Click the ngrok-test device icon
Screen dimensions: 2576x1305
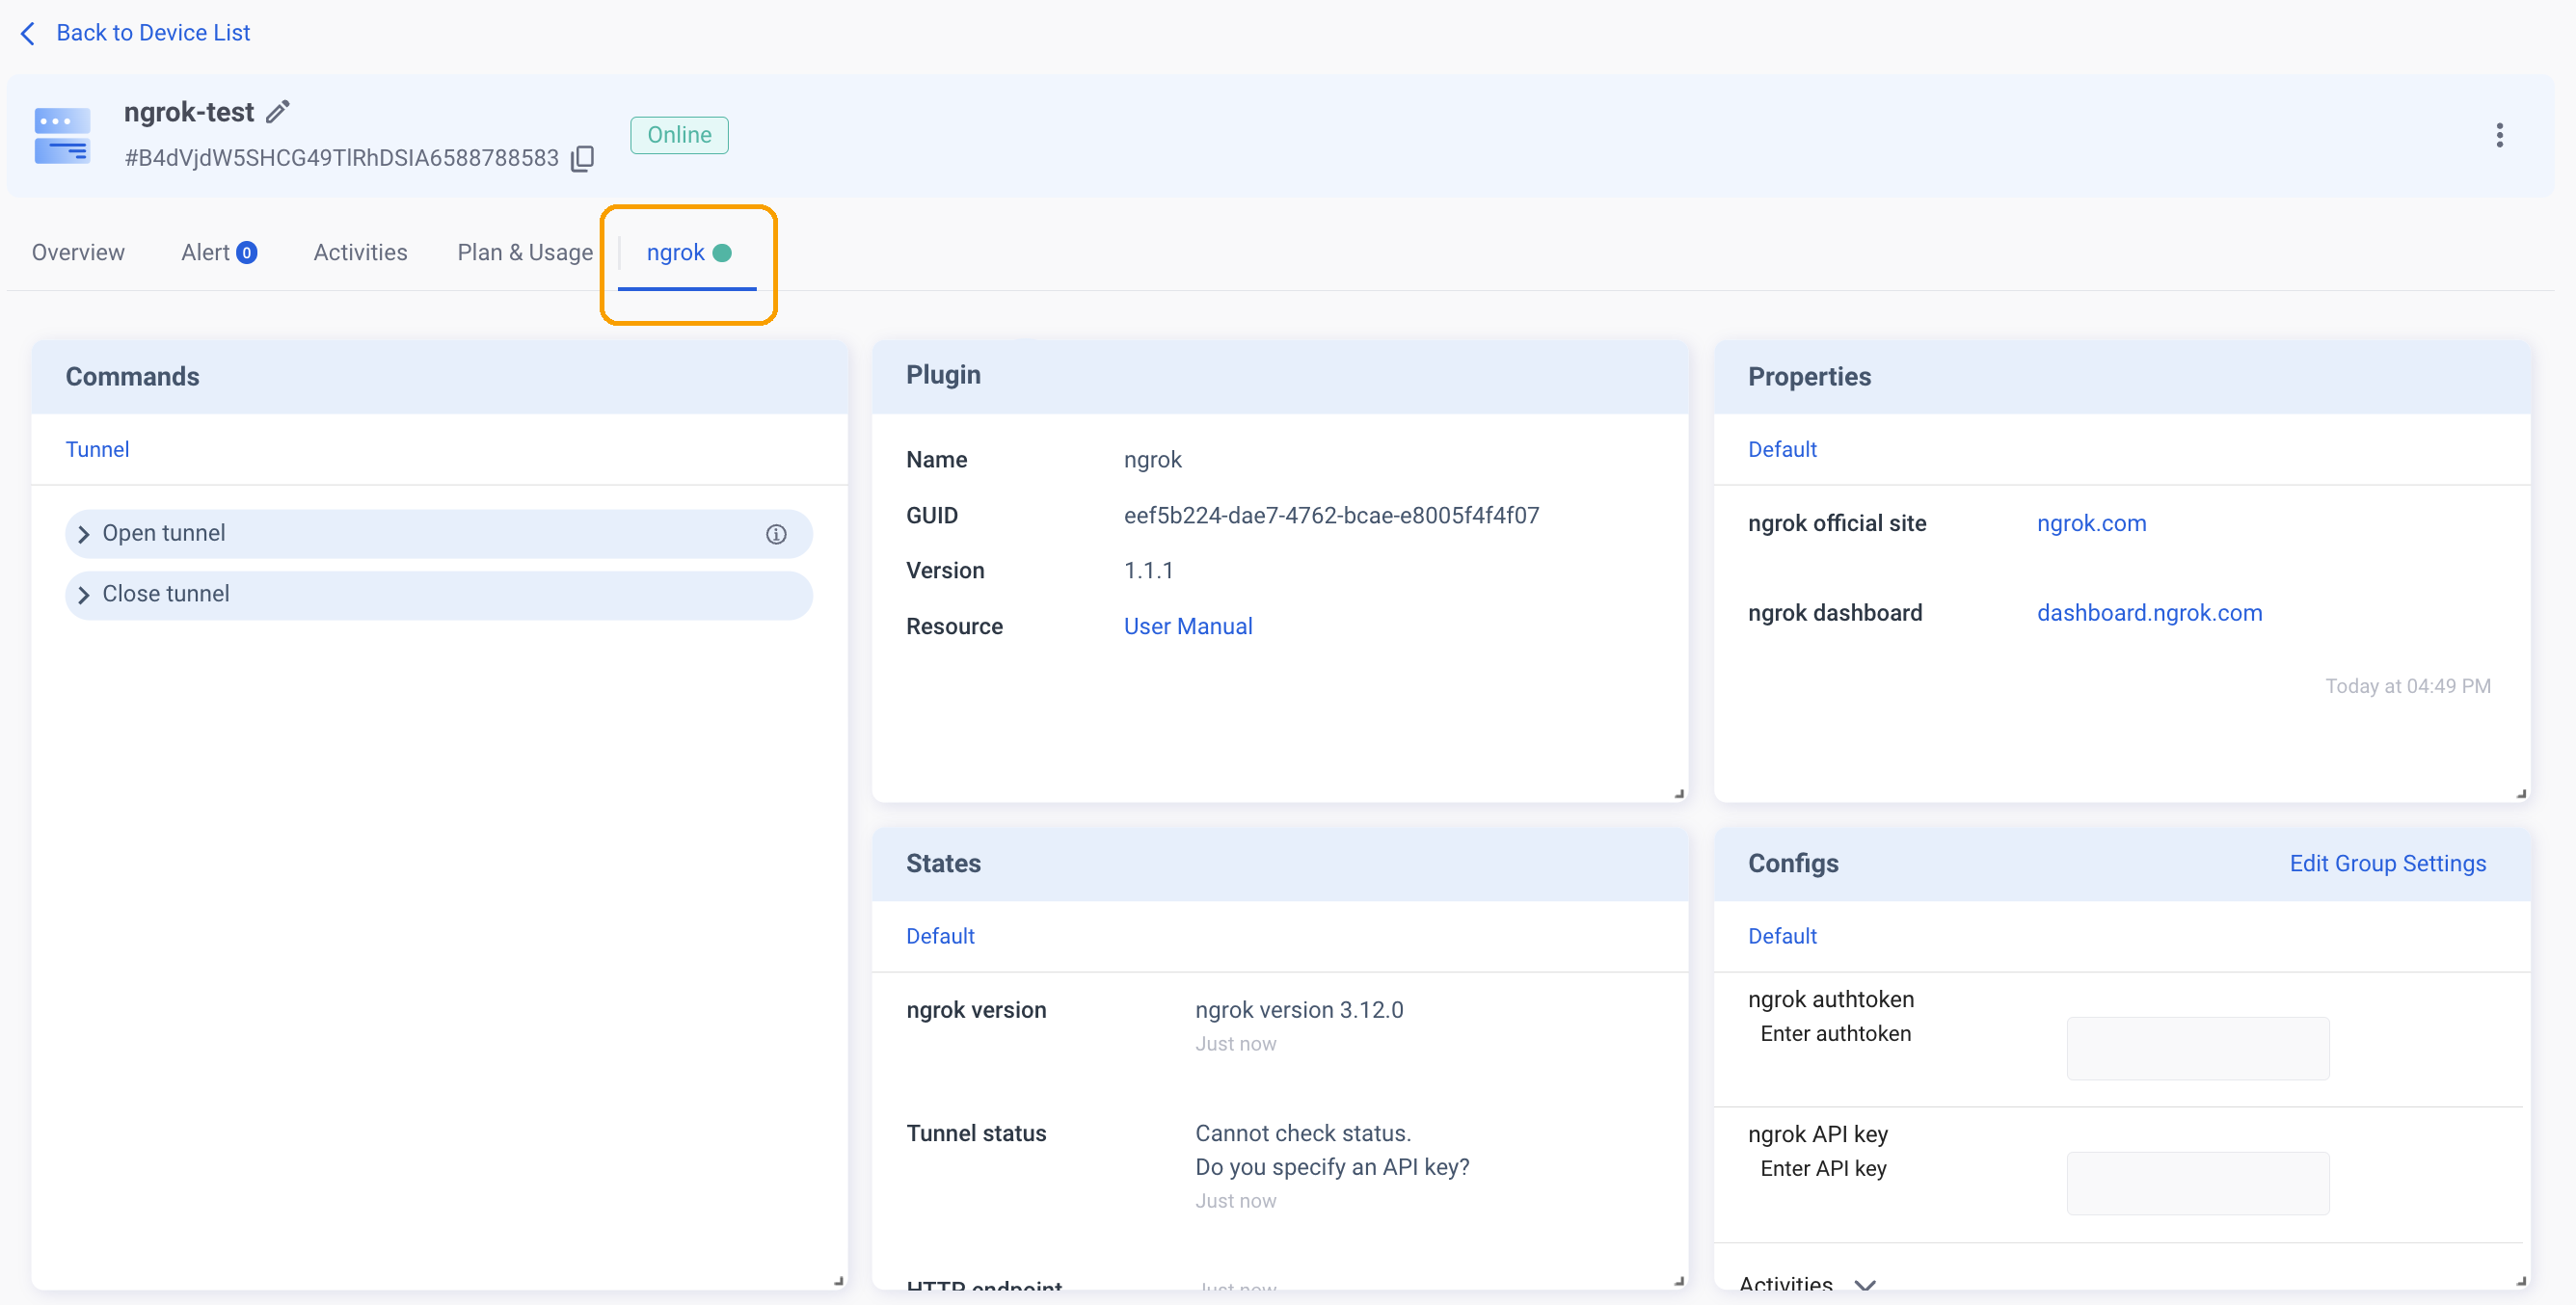[62, 136]
